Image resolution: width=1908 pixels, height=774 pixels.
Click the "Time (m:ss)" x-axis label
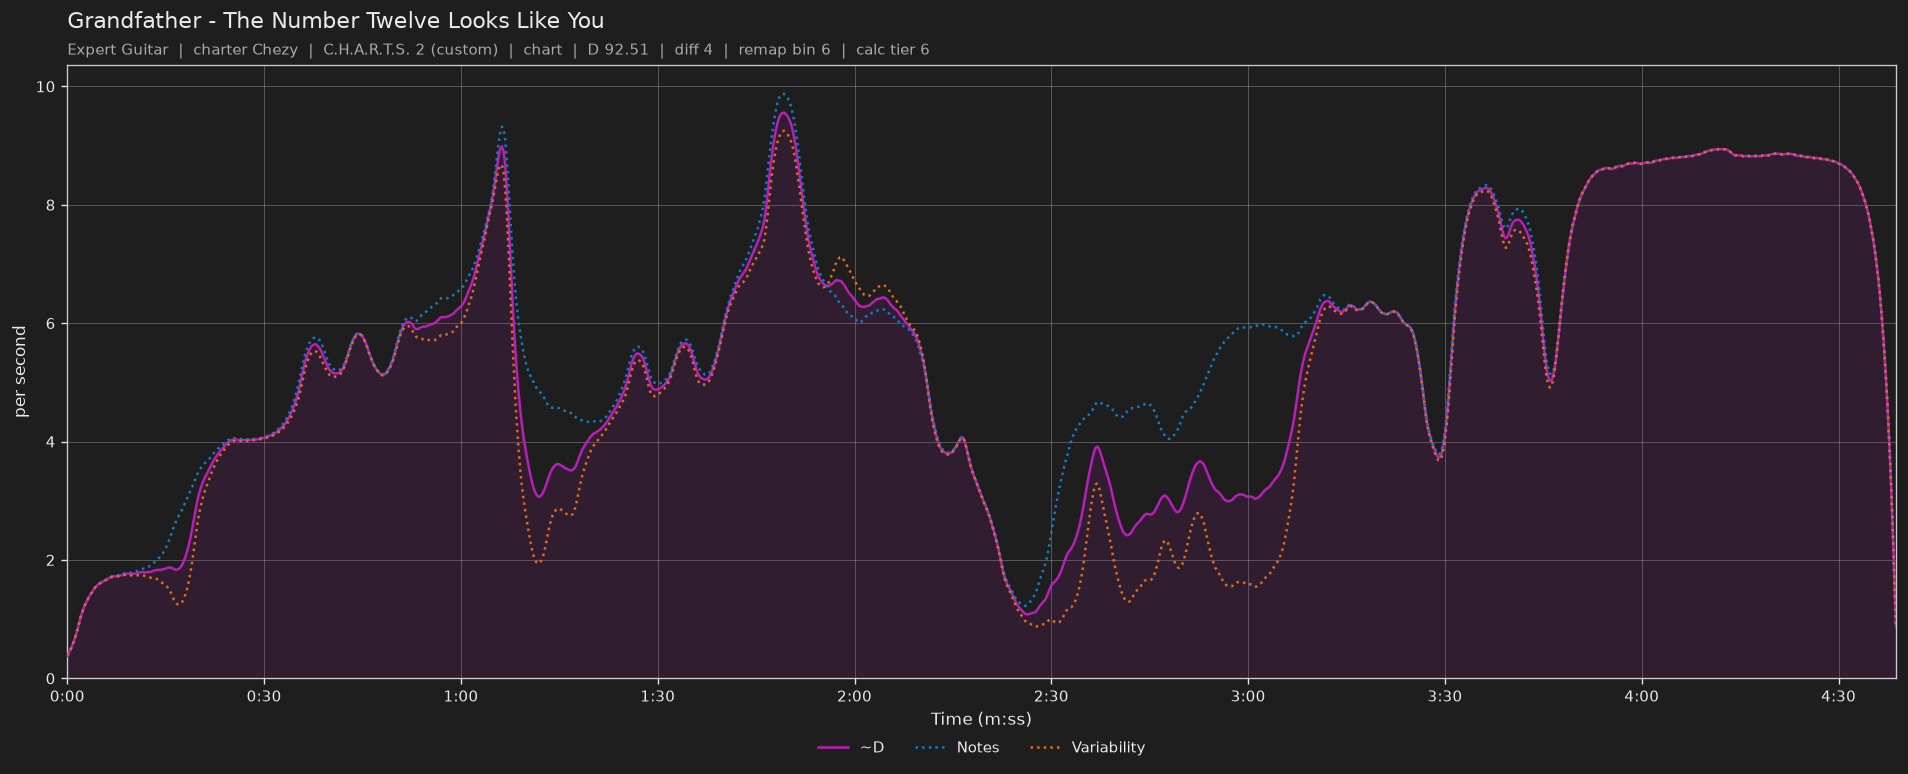[x=981, y=719]
